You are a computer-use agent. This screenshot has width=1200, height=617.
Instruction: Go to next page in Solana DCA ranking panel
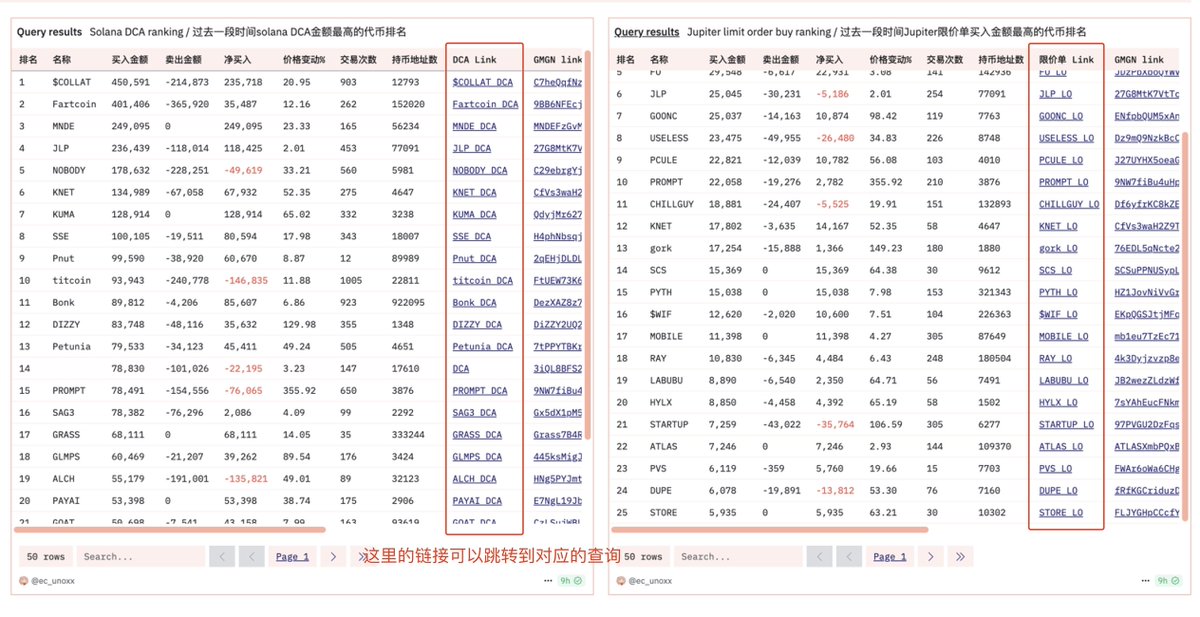point(334,556)
